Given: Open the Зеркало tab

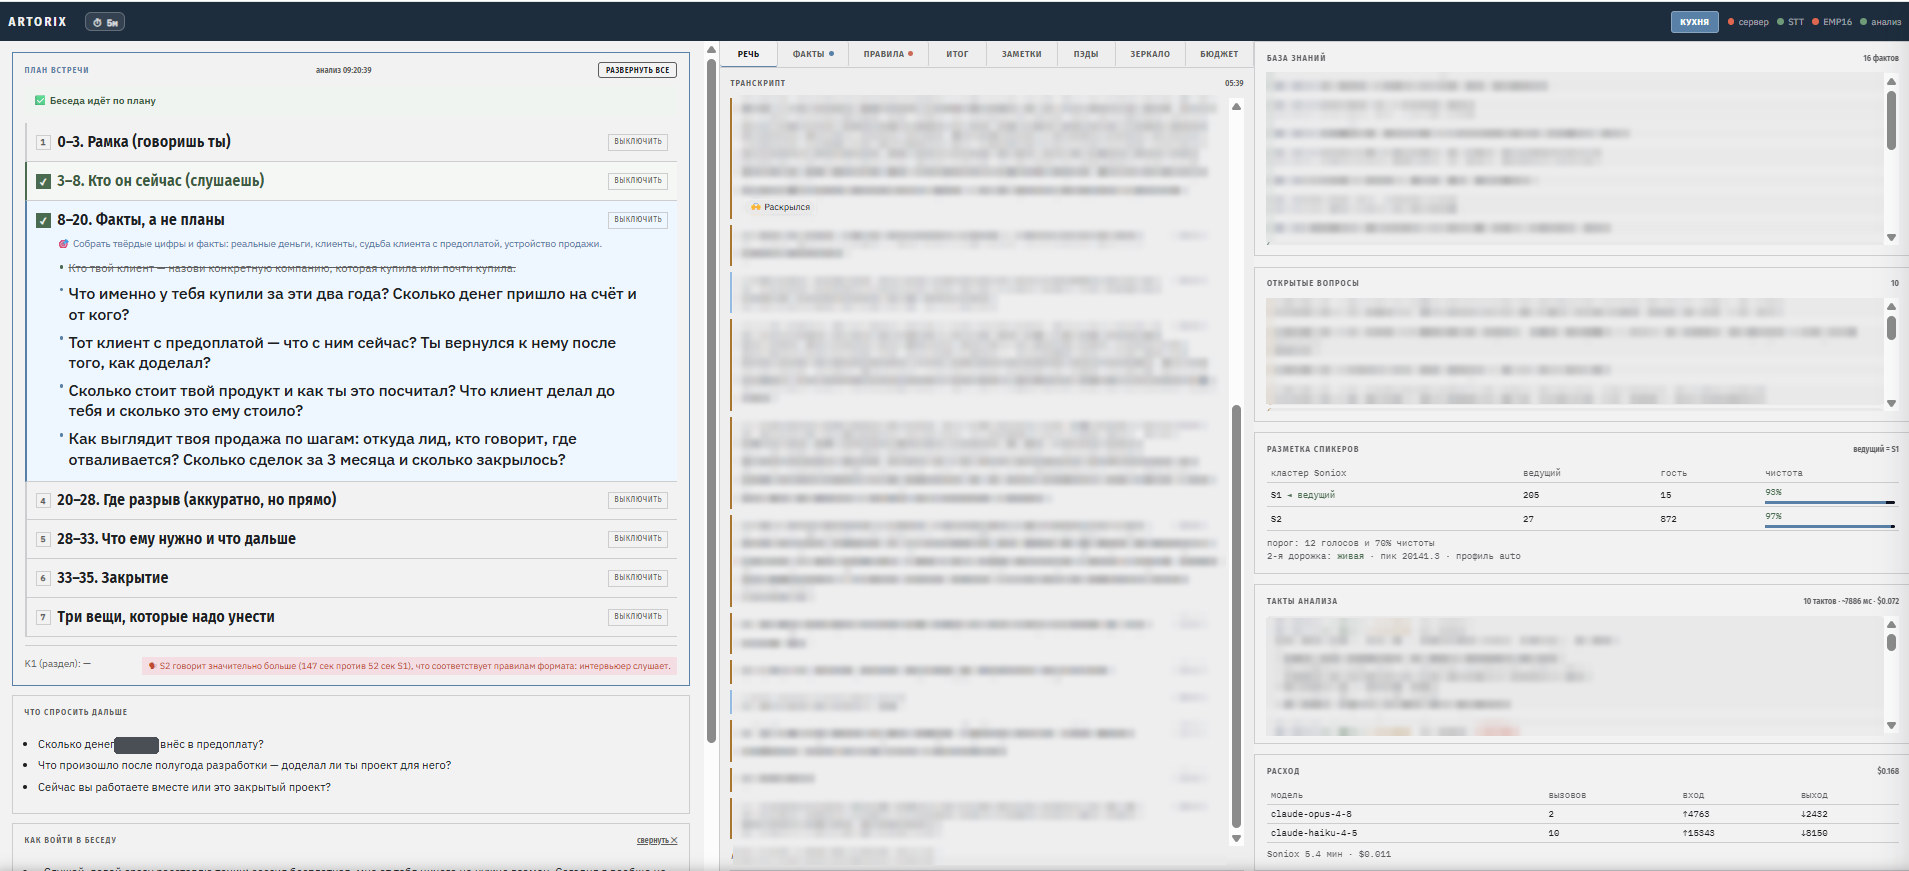Looking at the screenshot, I should pos(1150,54).
